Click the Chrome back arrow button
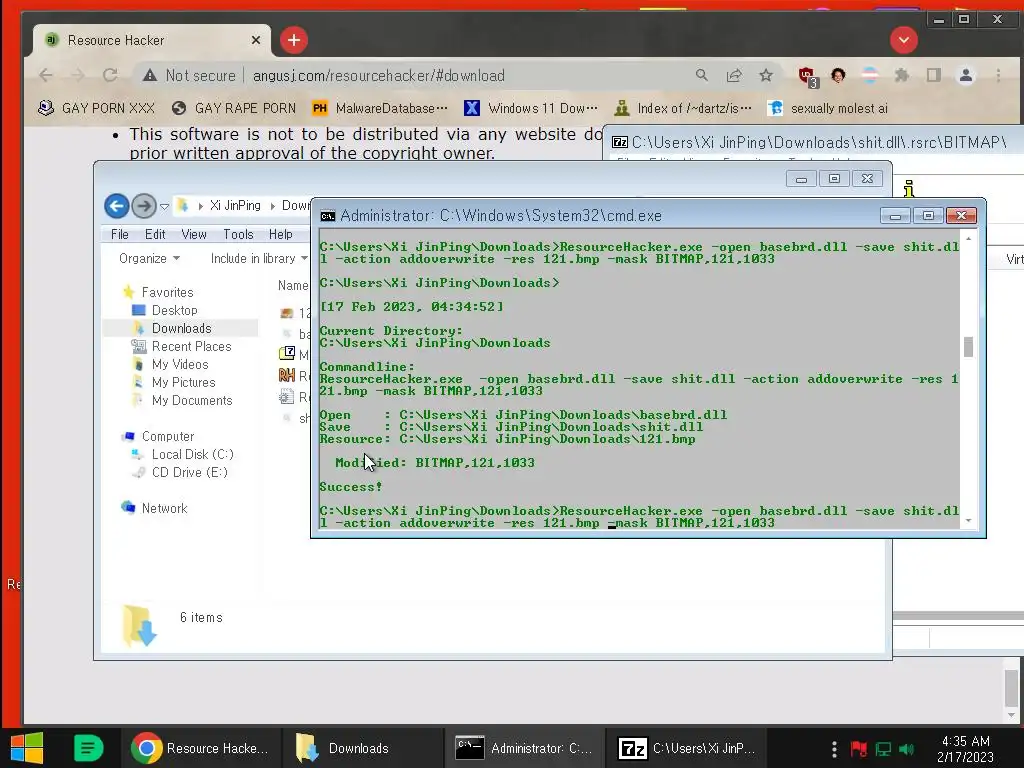The width and height of the screenshot is (1024, 768). coord(46,75)
